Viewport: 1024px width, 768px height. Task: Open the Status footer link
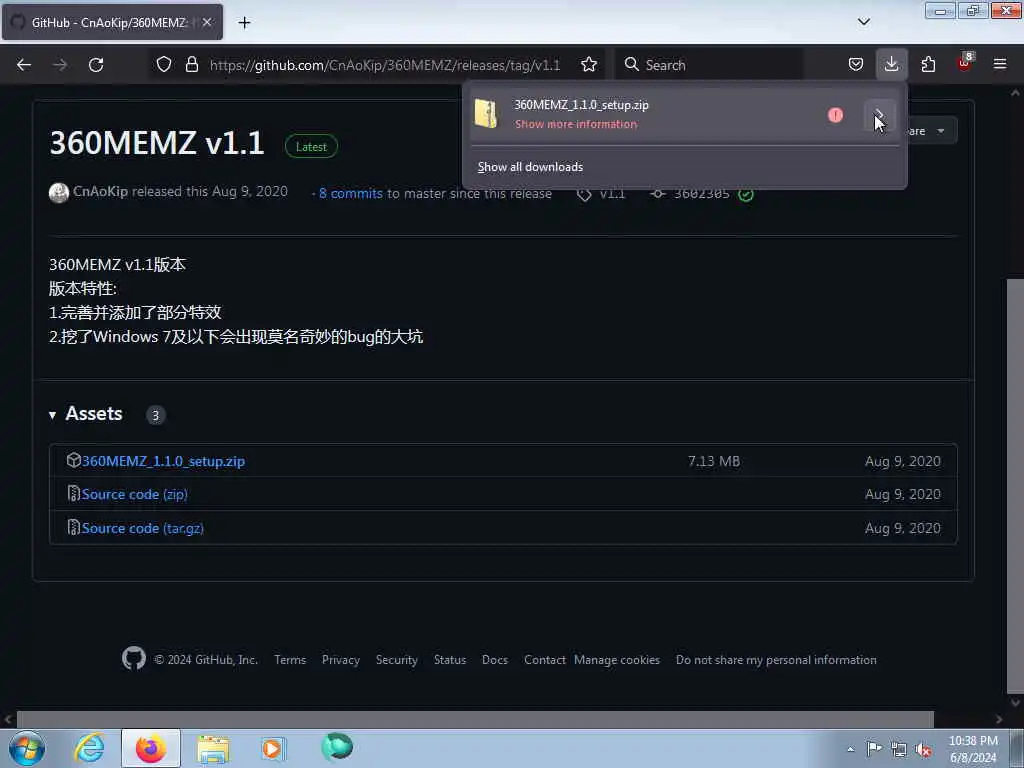[450, 660]
